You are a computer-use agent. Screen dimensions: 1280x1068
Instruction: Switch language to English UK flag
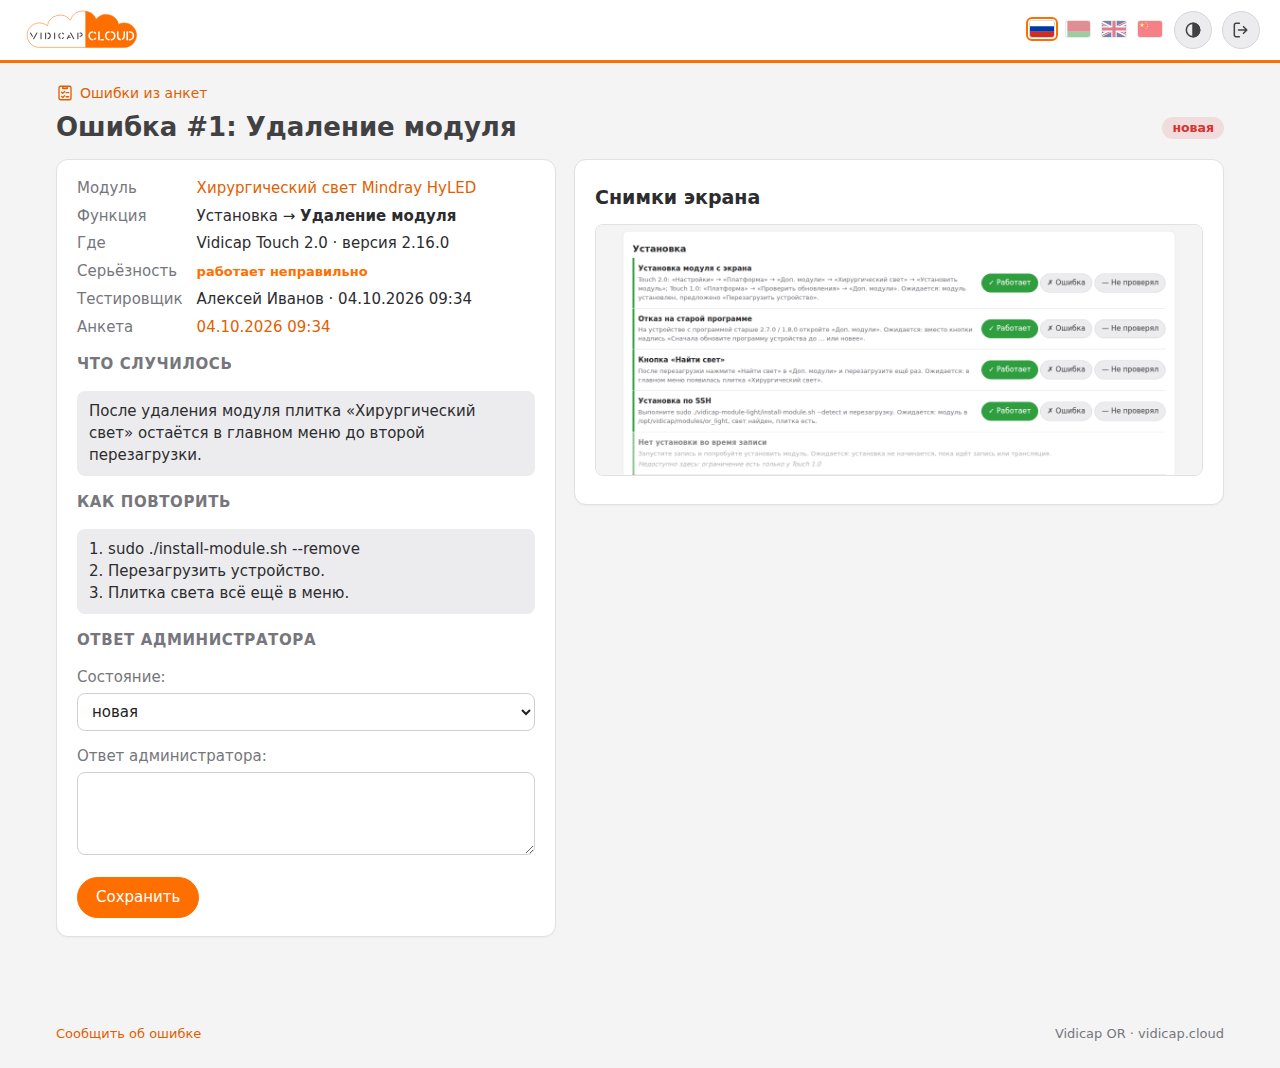pyautogui.click(x=1114, y=29)
